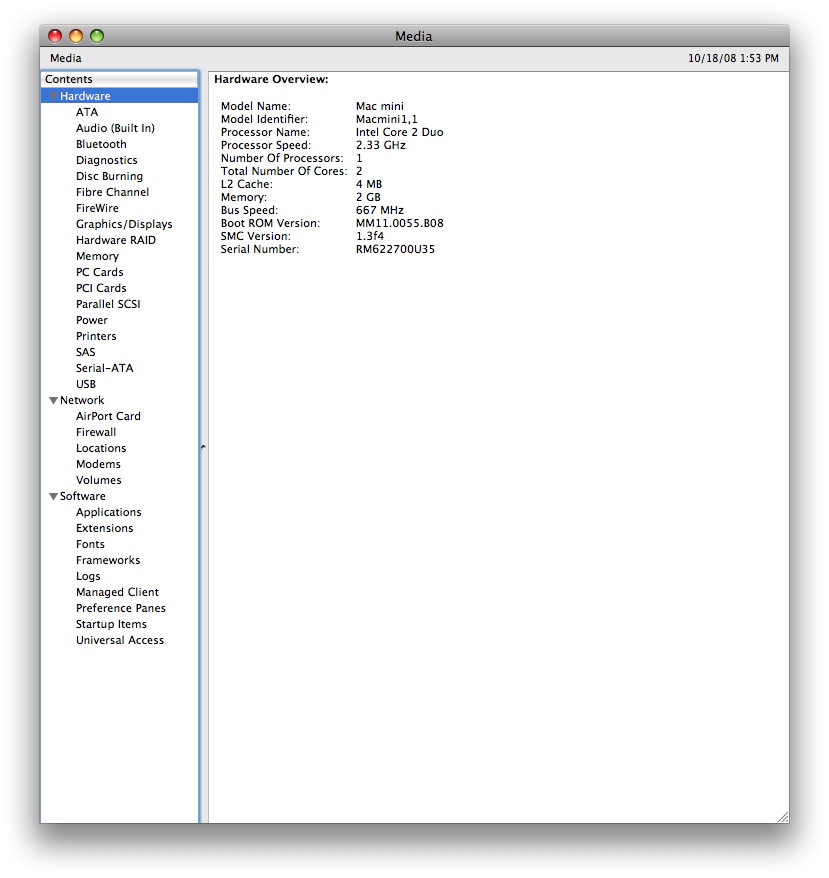Image resolution: width=829 pixels, height=878 pixels.
Task: Select Hardware category in Contents
Action: tap(119, 96)
